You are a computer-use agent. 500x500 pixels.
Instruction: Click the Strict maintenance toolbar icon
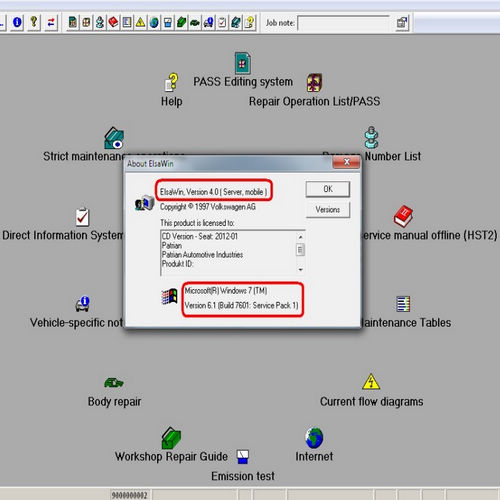[x=236, y=22]
